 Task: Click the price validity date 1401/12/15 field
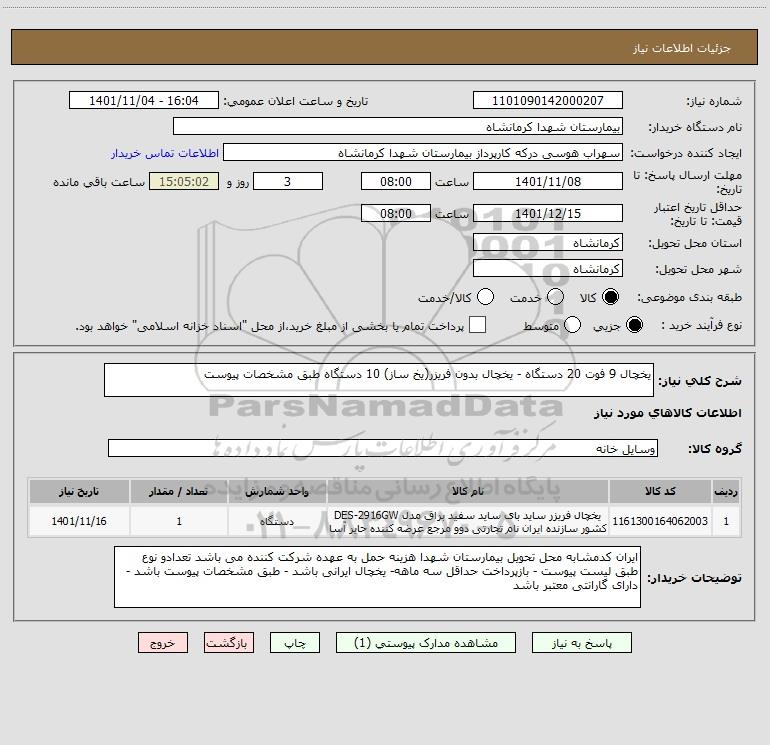548,213
